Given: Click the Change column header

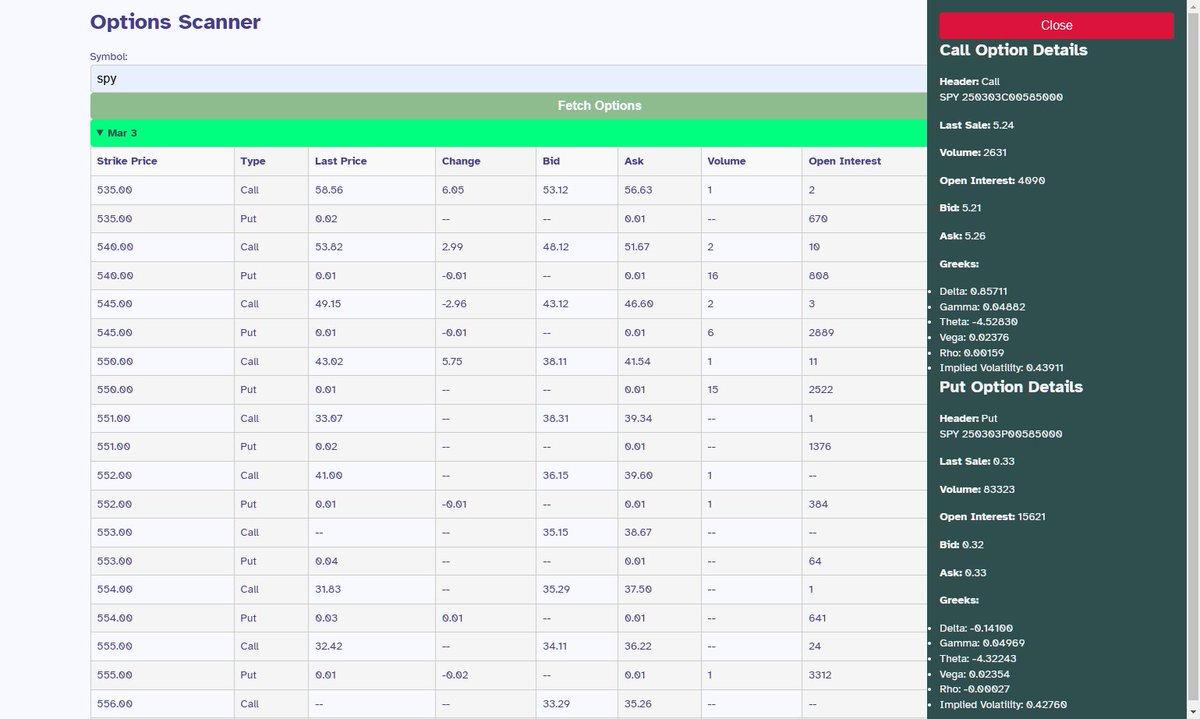Looking at the screenshot, I should point(461,161).
